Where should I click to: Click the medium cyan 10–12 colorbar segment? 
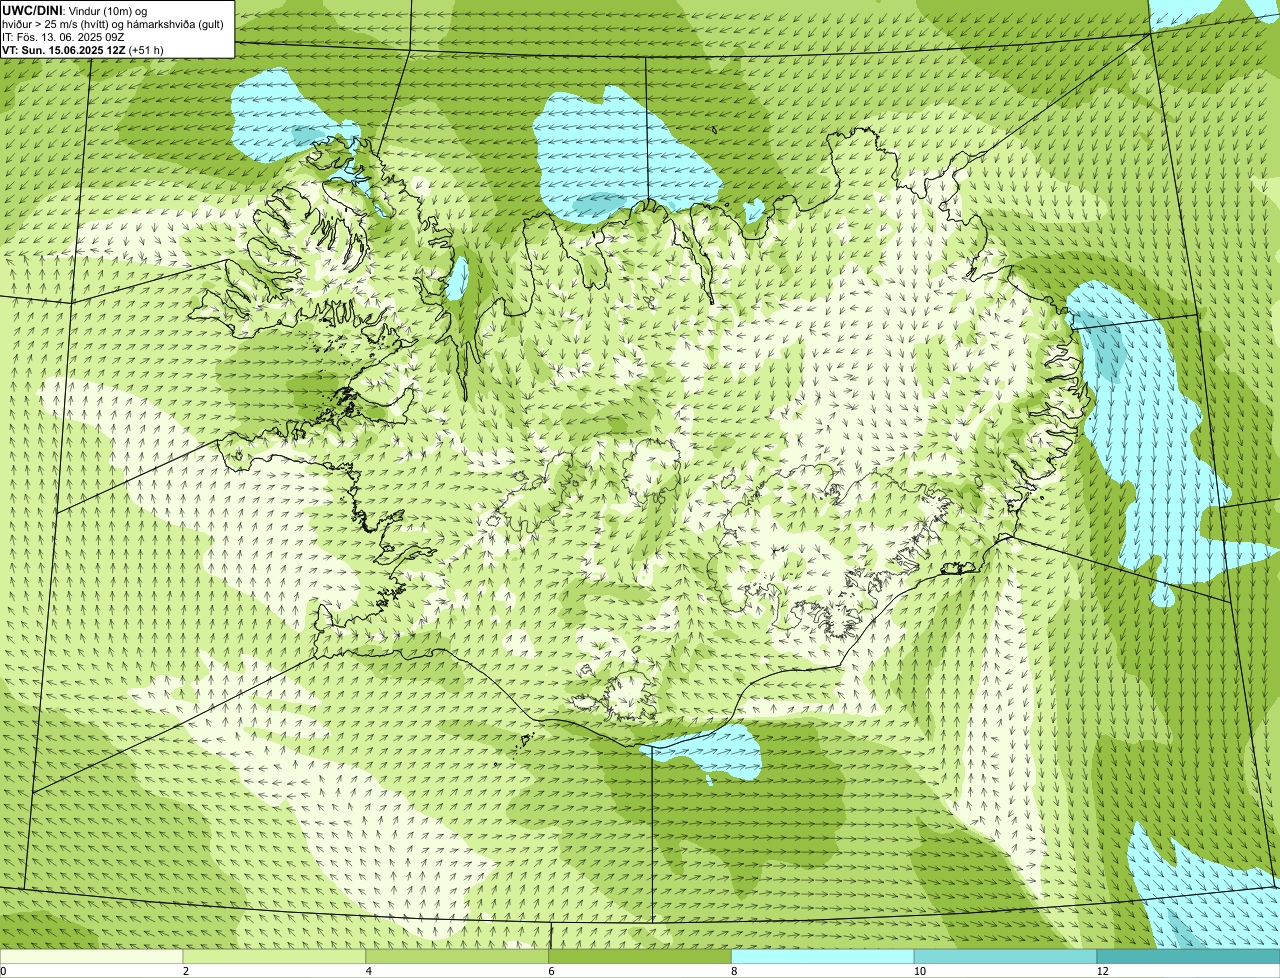[1005, 957]
